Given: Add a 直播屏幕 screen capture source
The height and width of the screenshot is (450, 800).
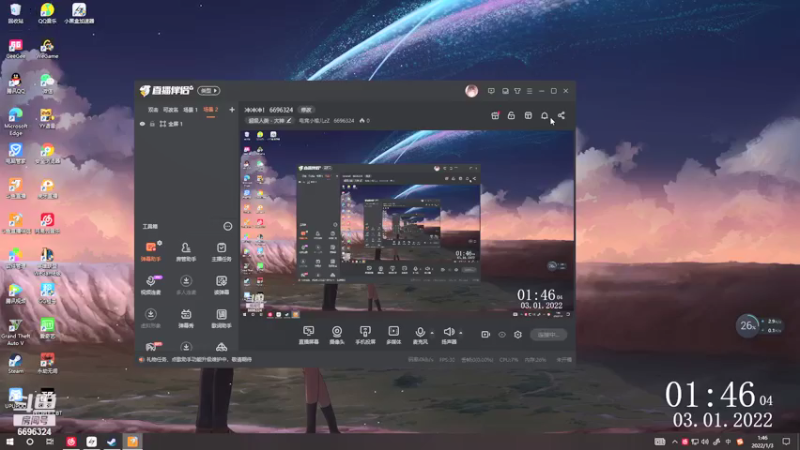Looking at the screenshot, I should point(309,335).
